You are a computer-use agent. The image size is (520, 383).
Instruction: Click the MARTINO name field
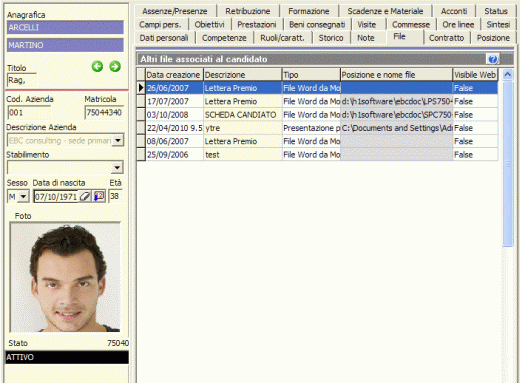[x=65, y=45]
